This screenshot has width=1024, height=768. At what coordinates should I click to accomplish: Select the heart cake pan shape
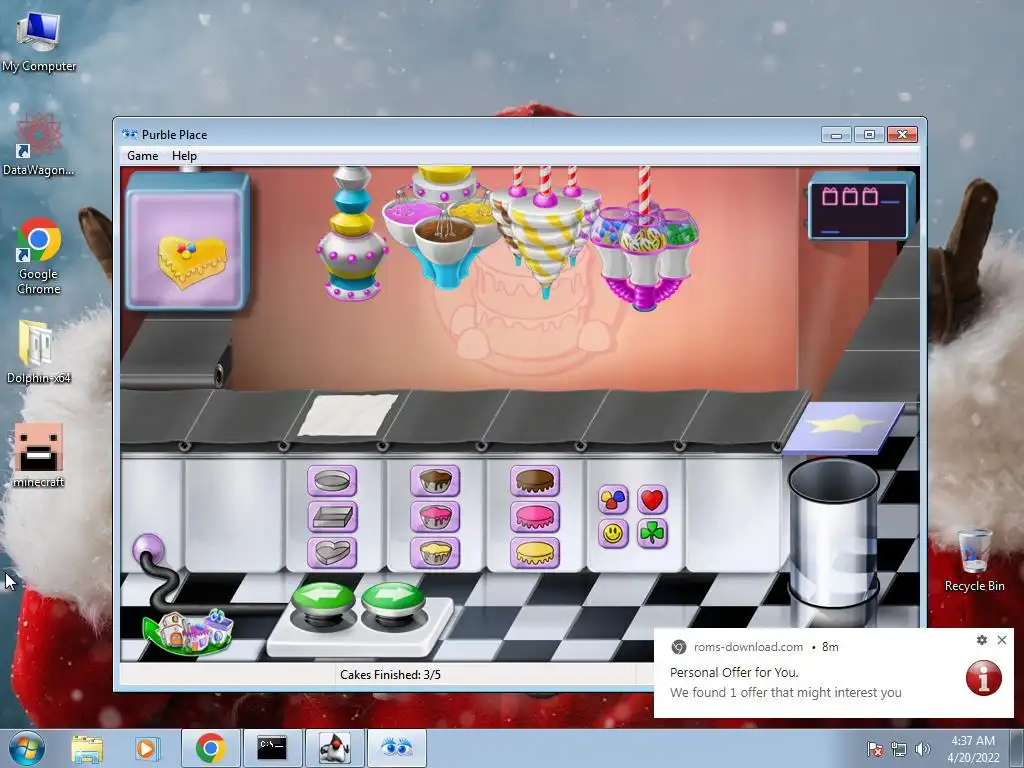[332, 553]
